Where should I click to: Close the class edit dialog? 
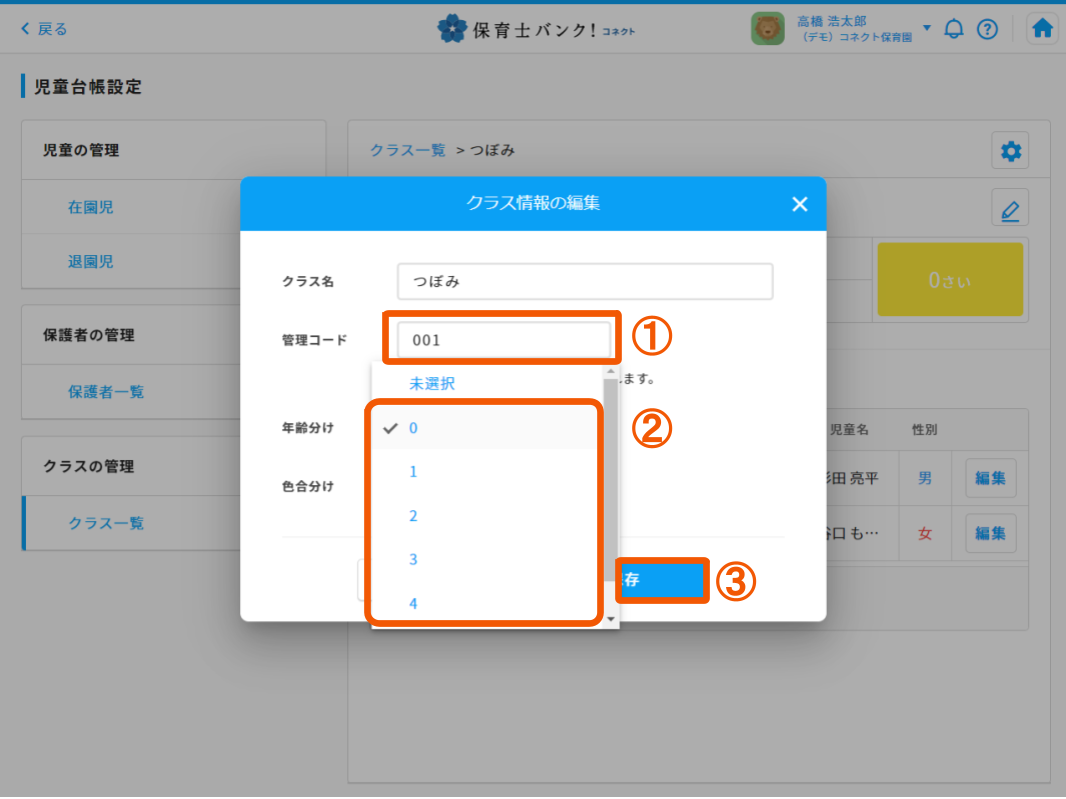799,204
